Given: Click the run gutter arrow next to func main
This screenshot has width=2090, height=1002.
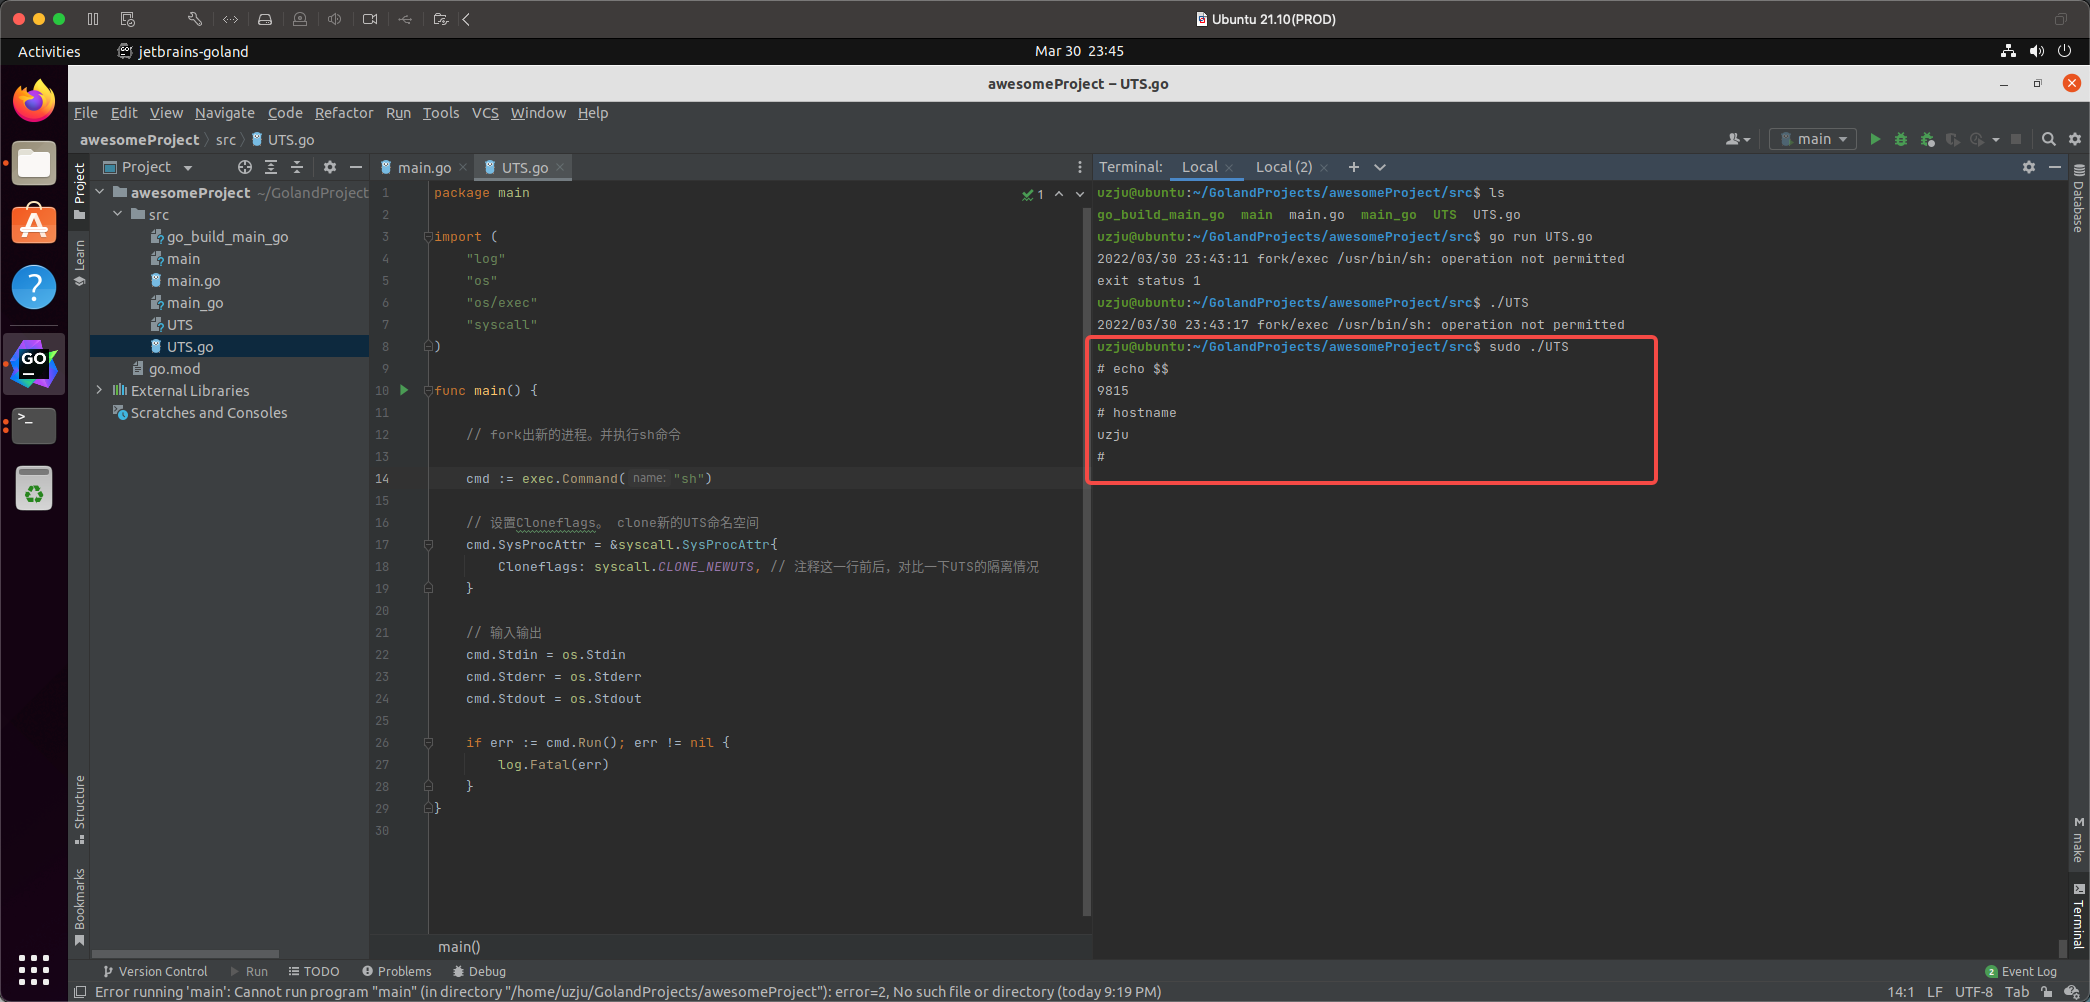Looking at the screenshot, I should pyautogui.click(x=404, y=390).
